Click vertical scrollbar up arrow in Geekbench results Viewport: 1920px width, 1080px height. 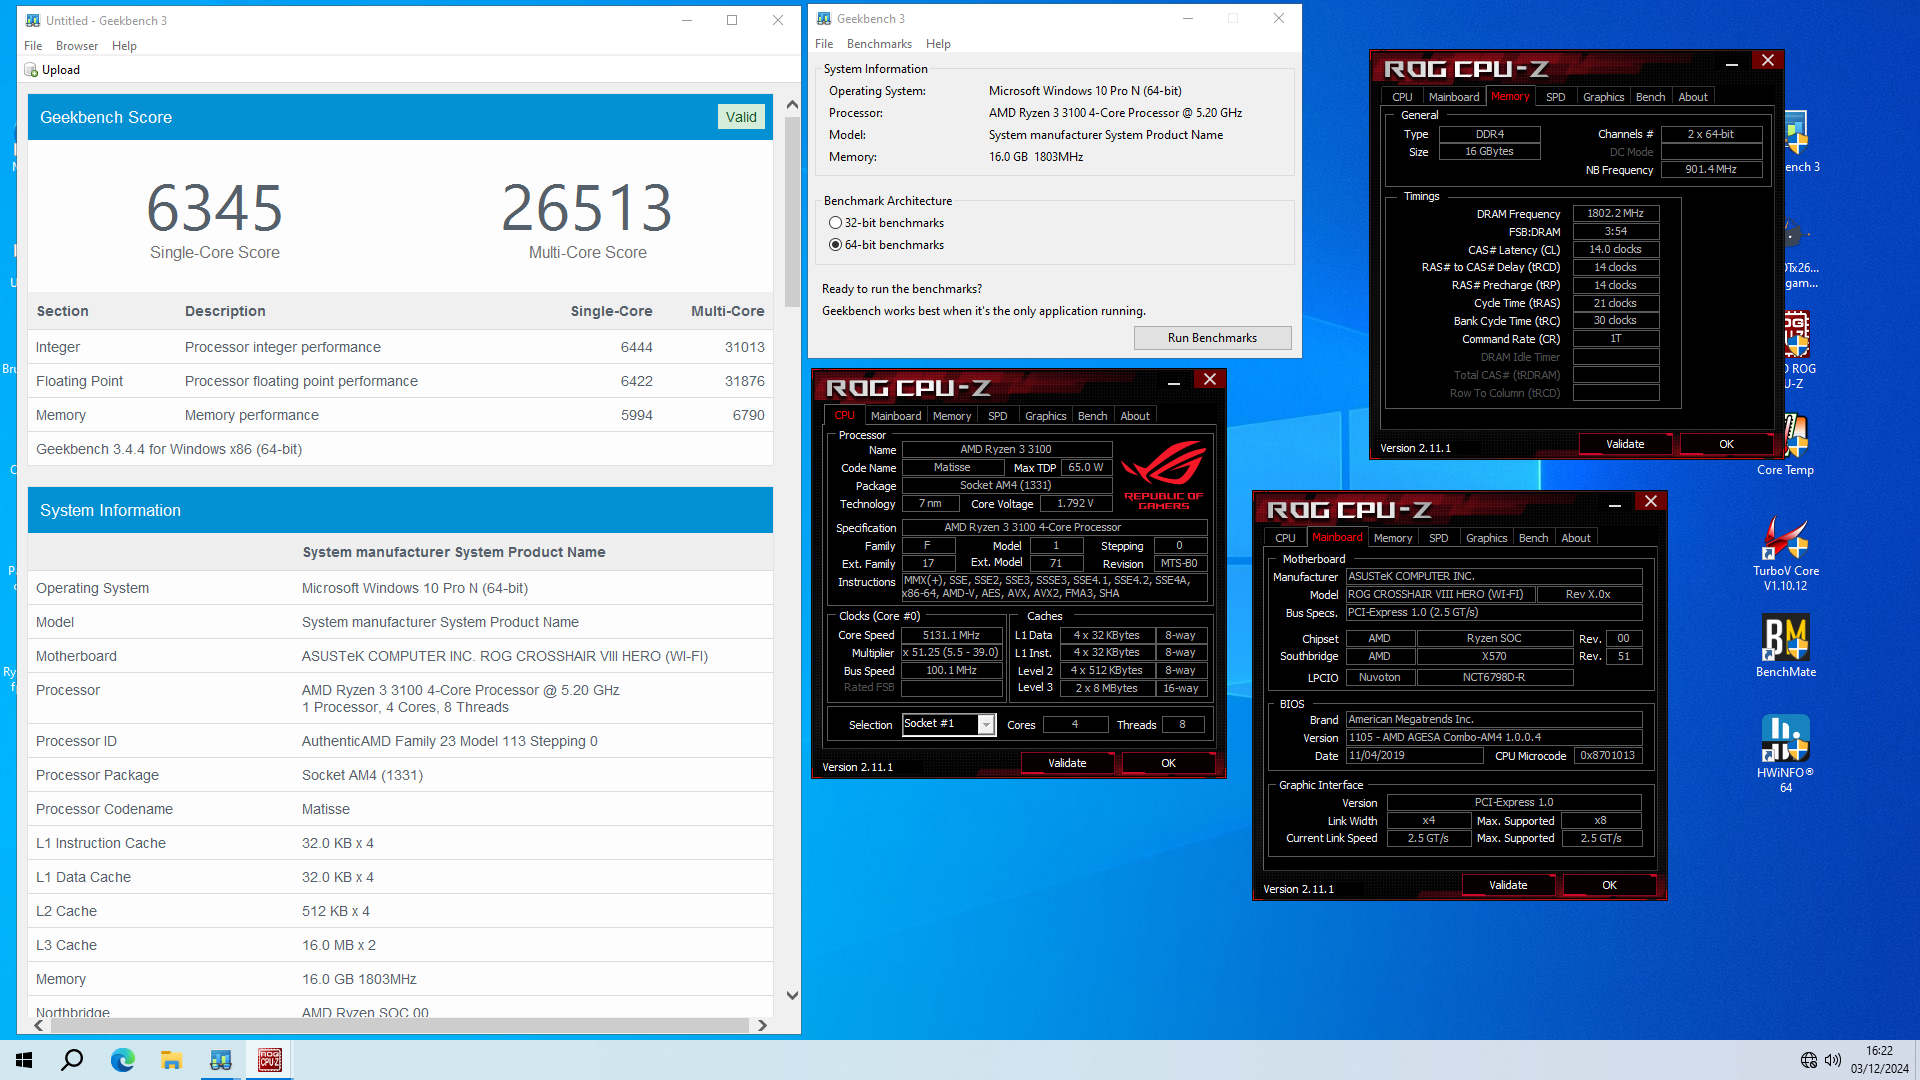792,104
